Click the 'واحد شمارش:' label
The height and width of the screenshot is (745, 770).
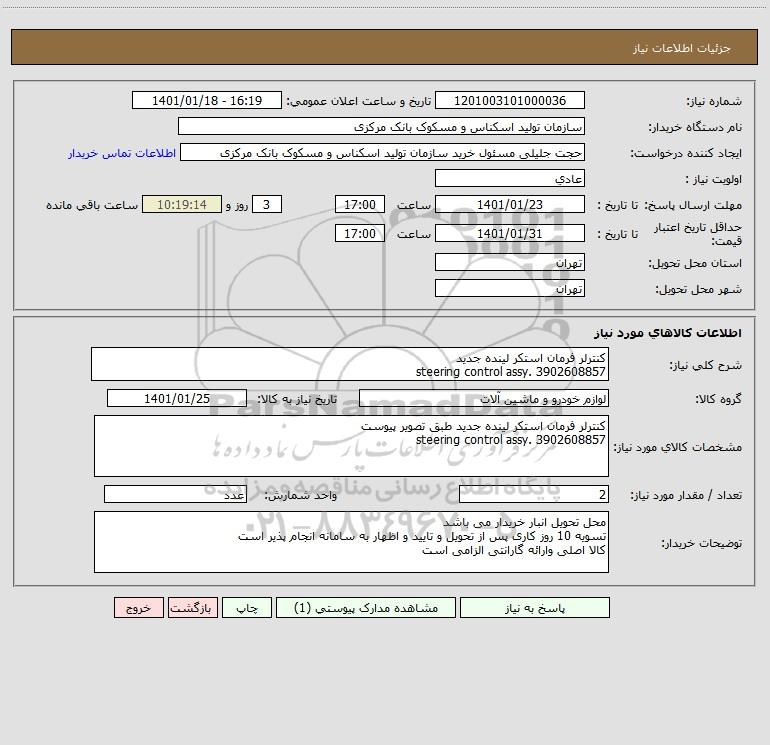point(301,496)
